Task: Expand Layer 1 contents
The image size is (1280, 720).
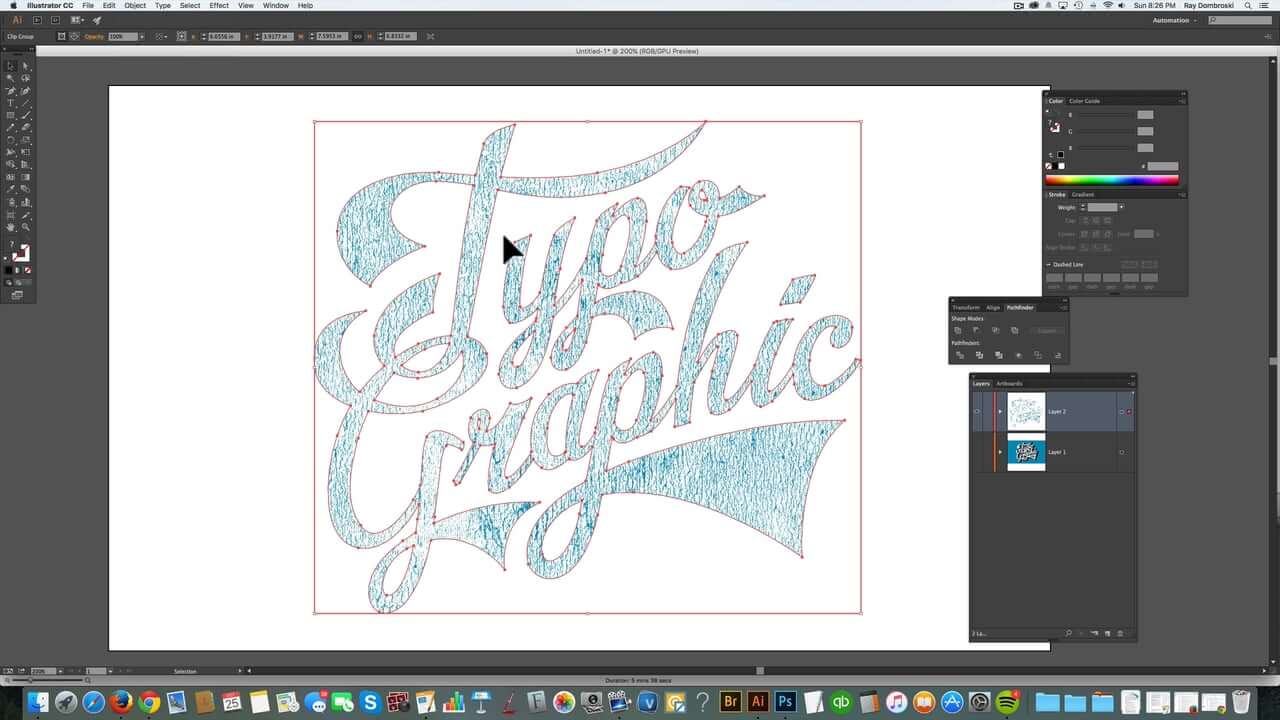Action: pyautogui.click(x=1000, y=452)
